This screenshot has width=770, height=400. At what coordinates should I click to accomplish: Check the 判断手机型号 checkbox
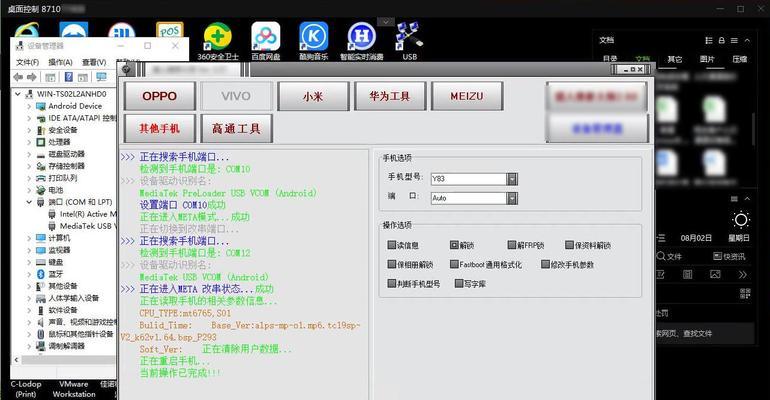tap(391, 283)
